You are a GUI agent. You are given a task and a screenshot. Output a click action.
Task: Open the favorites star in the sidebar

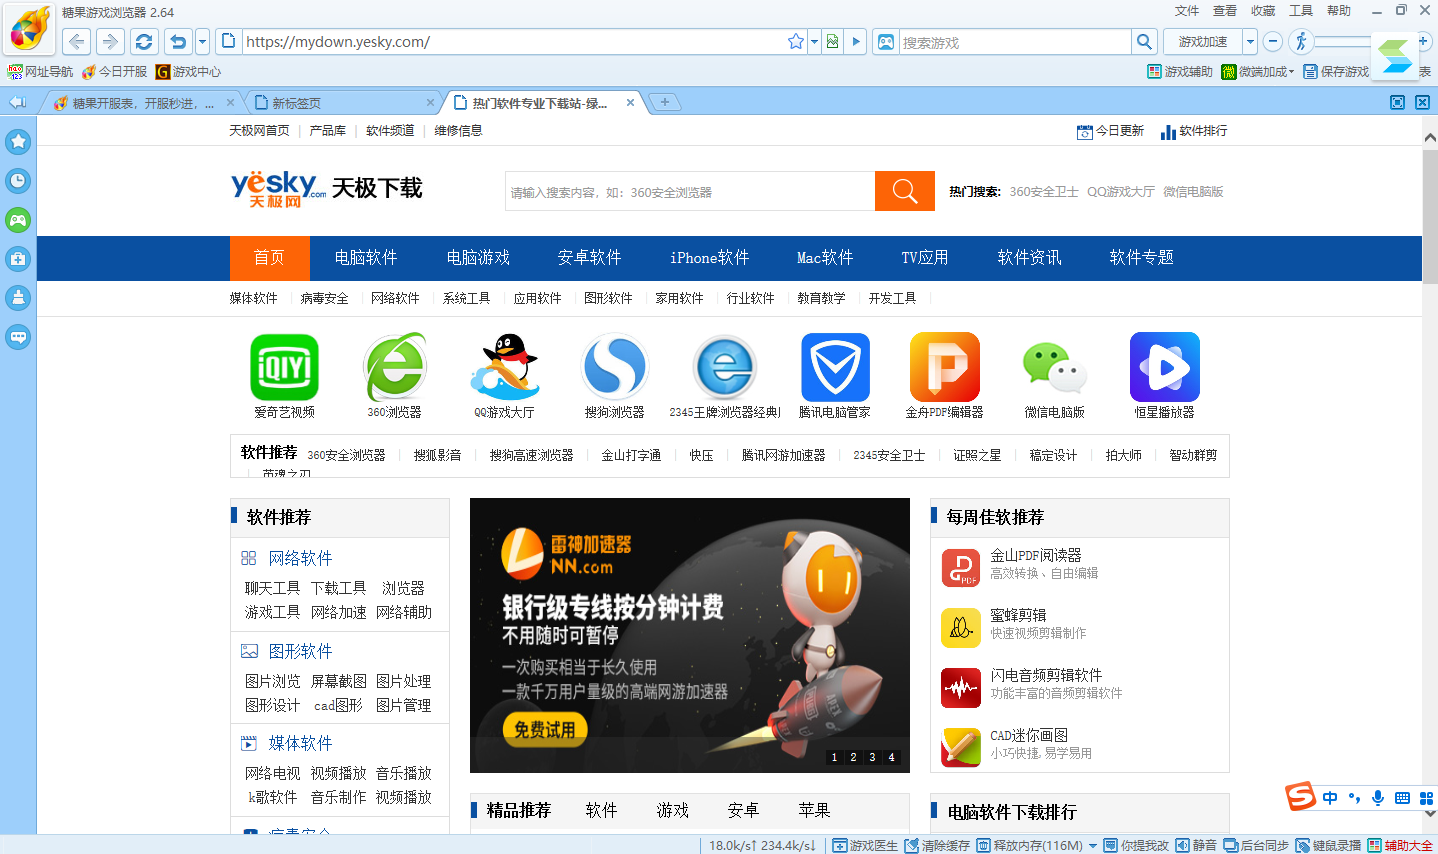(x=18, y=142)
